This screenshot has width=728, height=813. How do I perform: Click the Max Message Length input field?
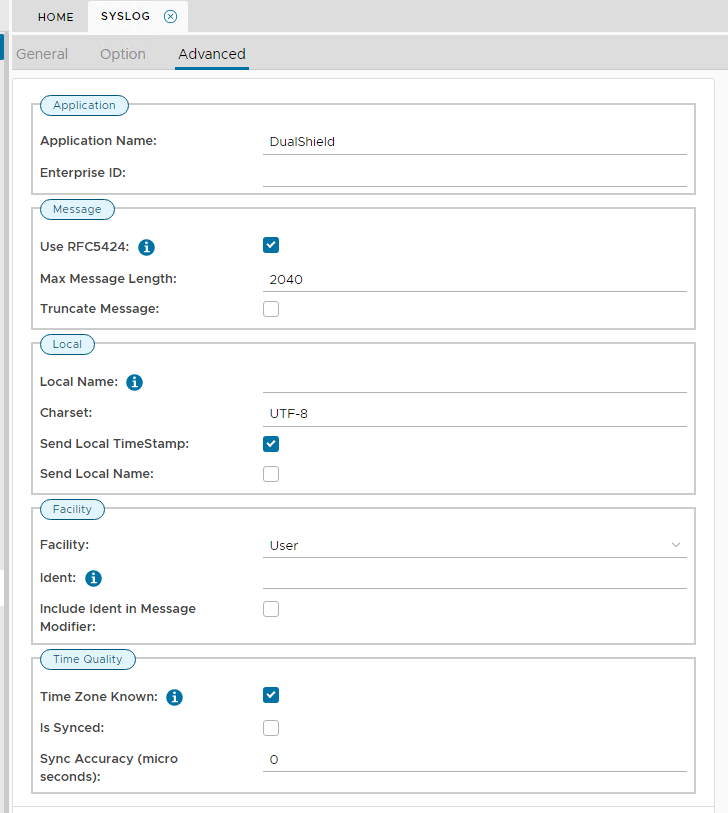(400, 280)
